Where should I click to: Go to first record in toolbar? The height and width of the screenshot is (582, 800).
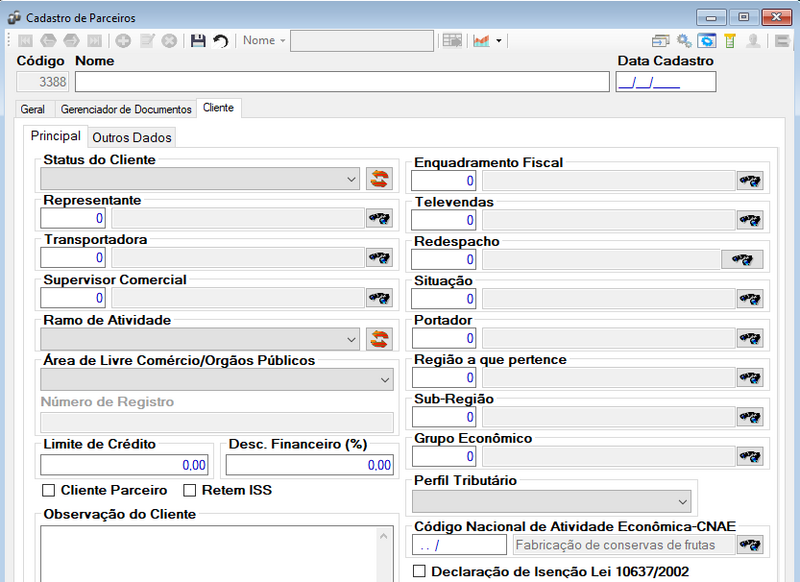[25, 40]
